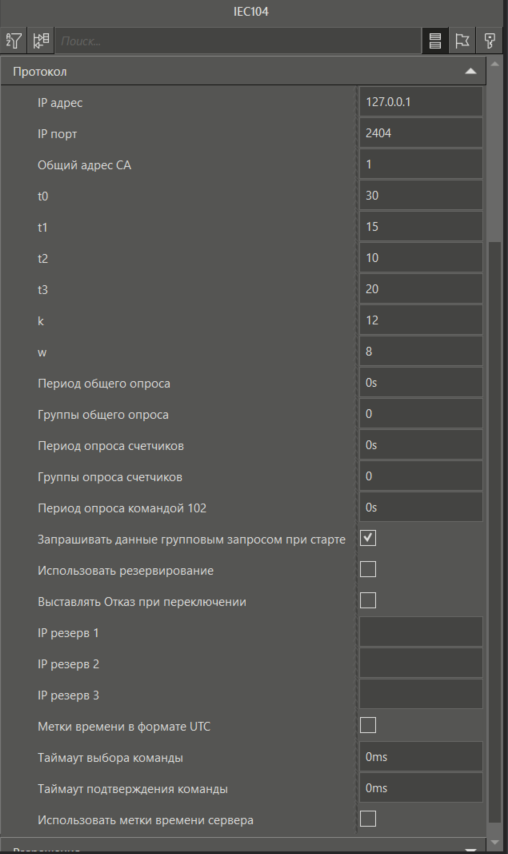
Task: Click the flag icon in toolbar
Action: (x=462, y=41)
